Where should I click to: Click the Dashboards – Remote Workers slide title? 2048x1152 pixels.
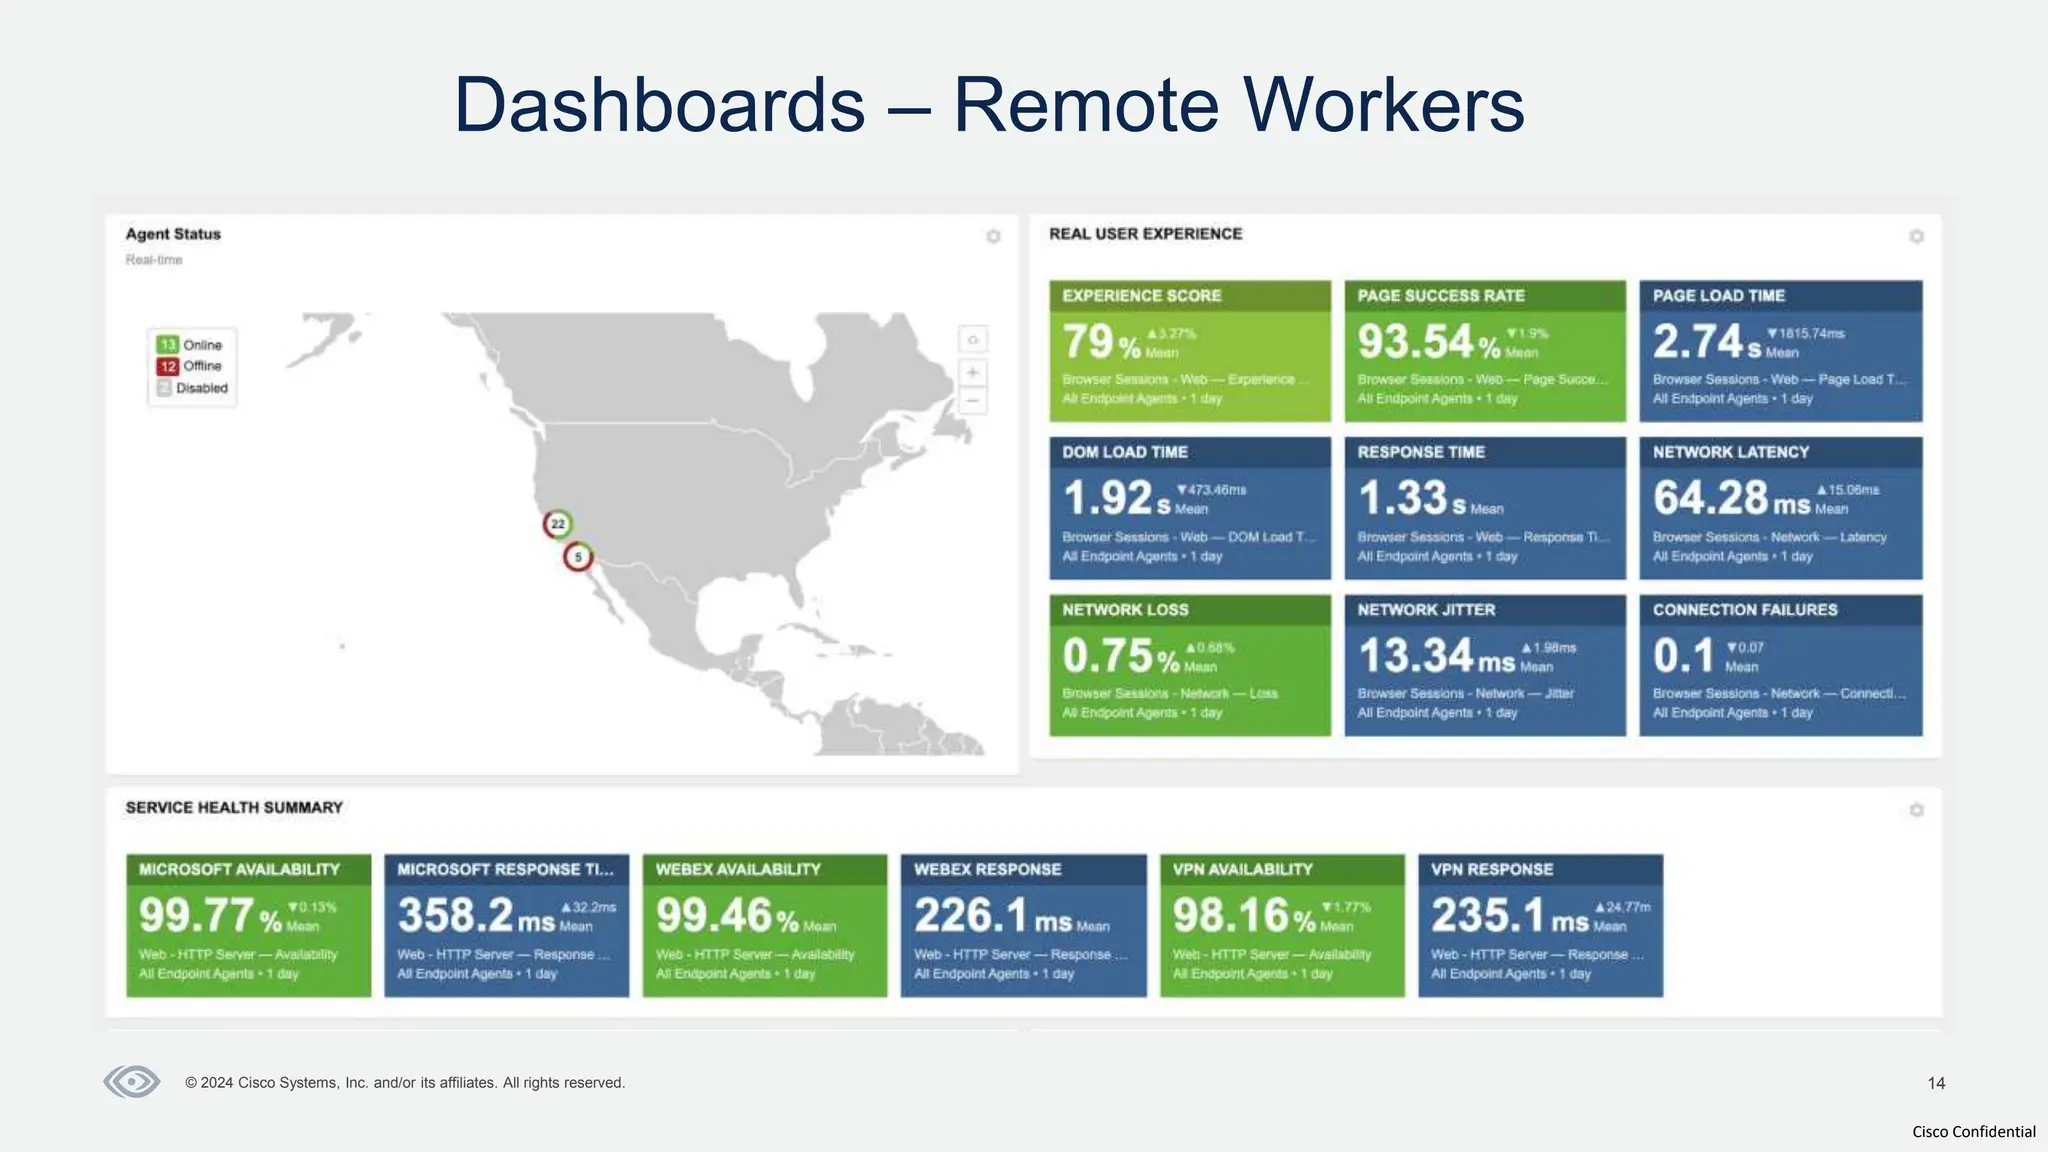coord(989,104)
